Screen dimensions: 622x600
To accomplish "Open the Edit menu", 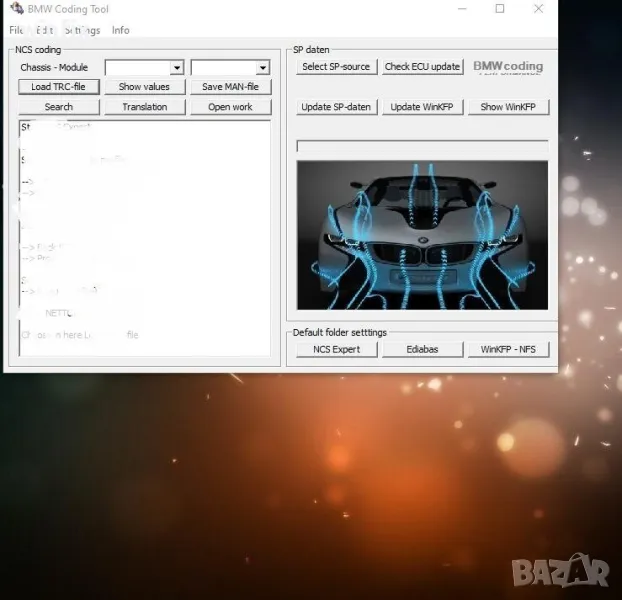I will (x=44, y=30).
